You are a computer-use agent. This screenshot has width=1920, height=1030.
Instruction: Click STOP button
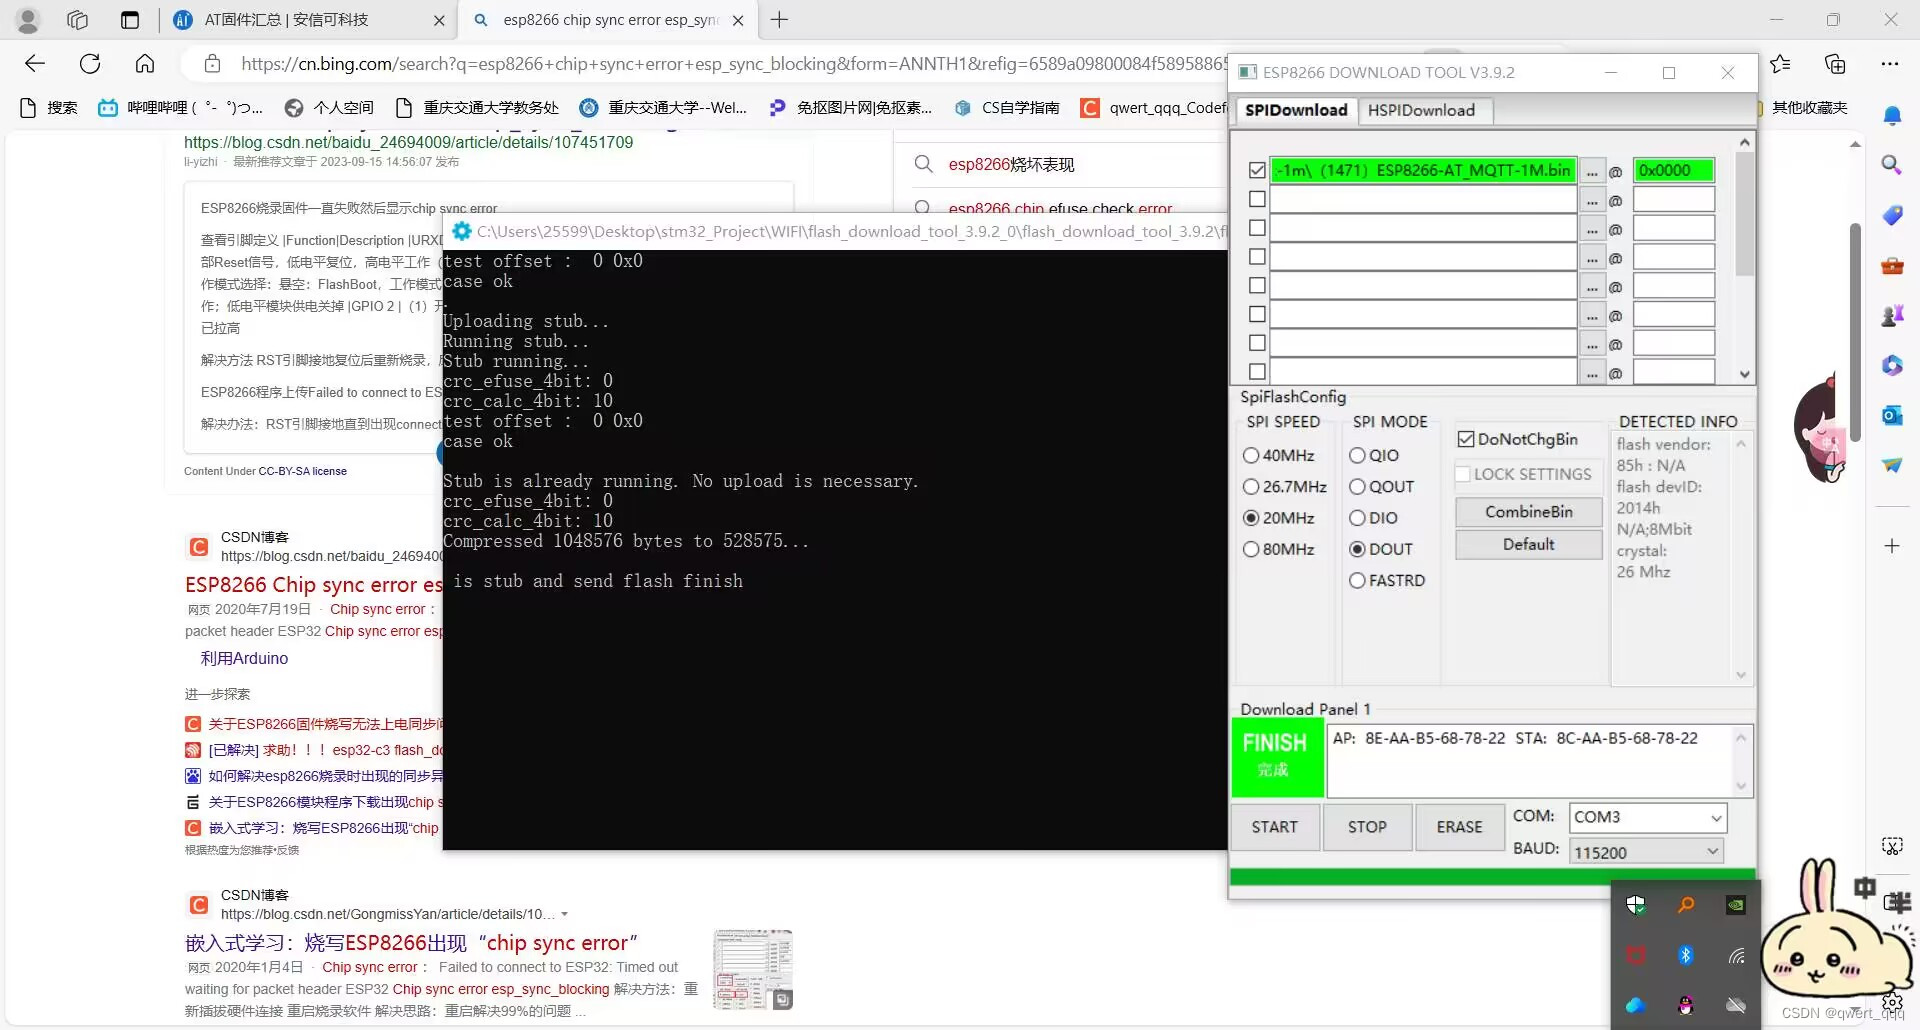click(1367, 827)
